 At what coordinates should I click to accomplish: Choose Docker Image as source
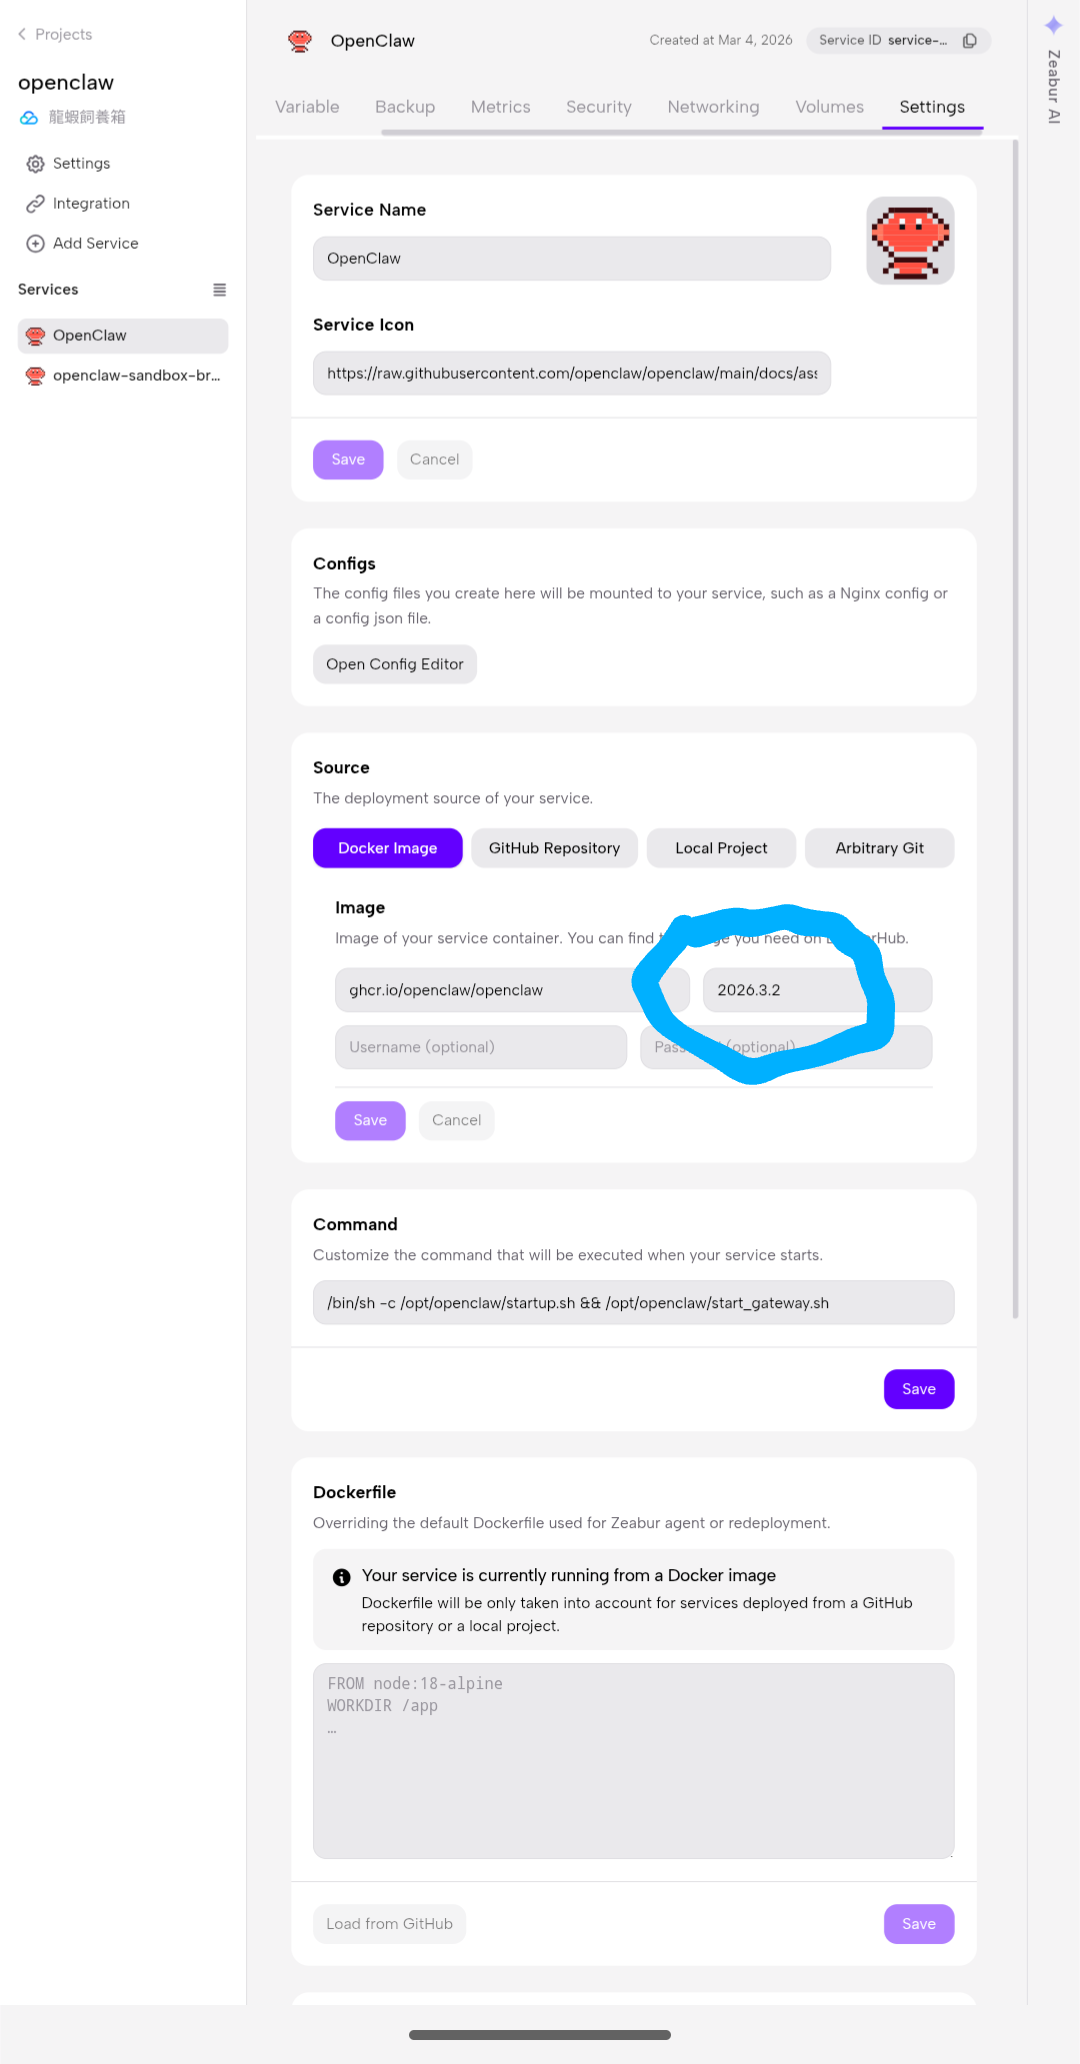[x=387, y=848]
